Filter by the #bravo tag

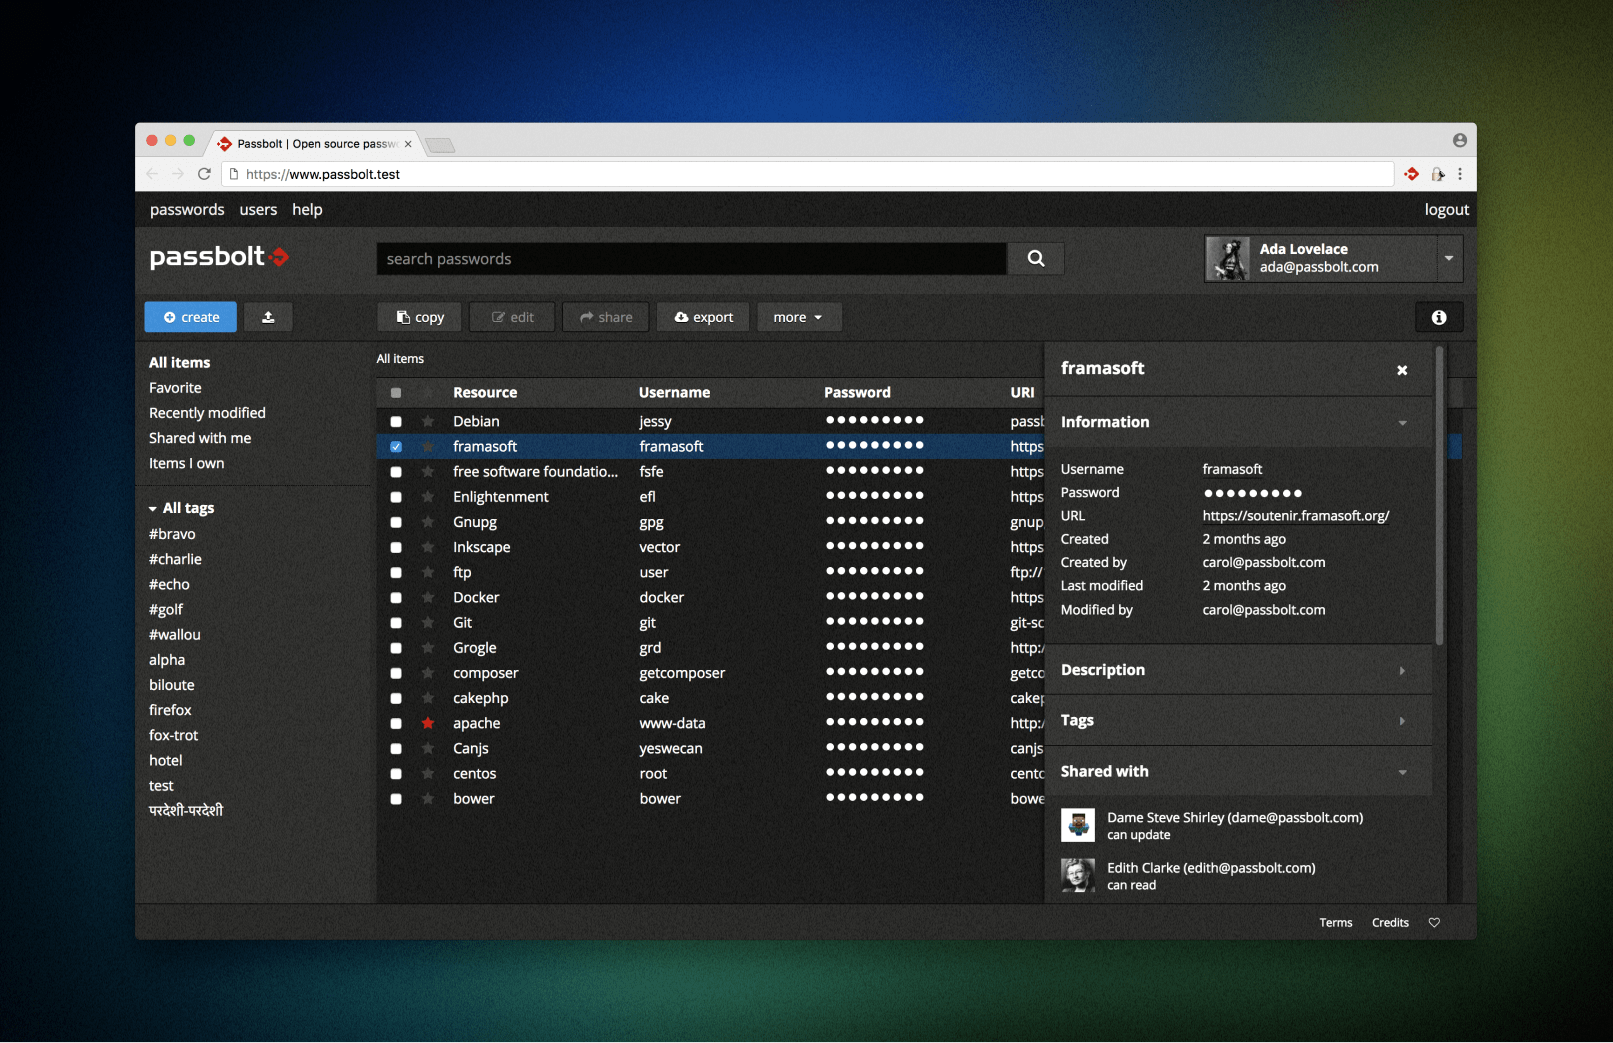coord(172,534)
